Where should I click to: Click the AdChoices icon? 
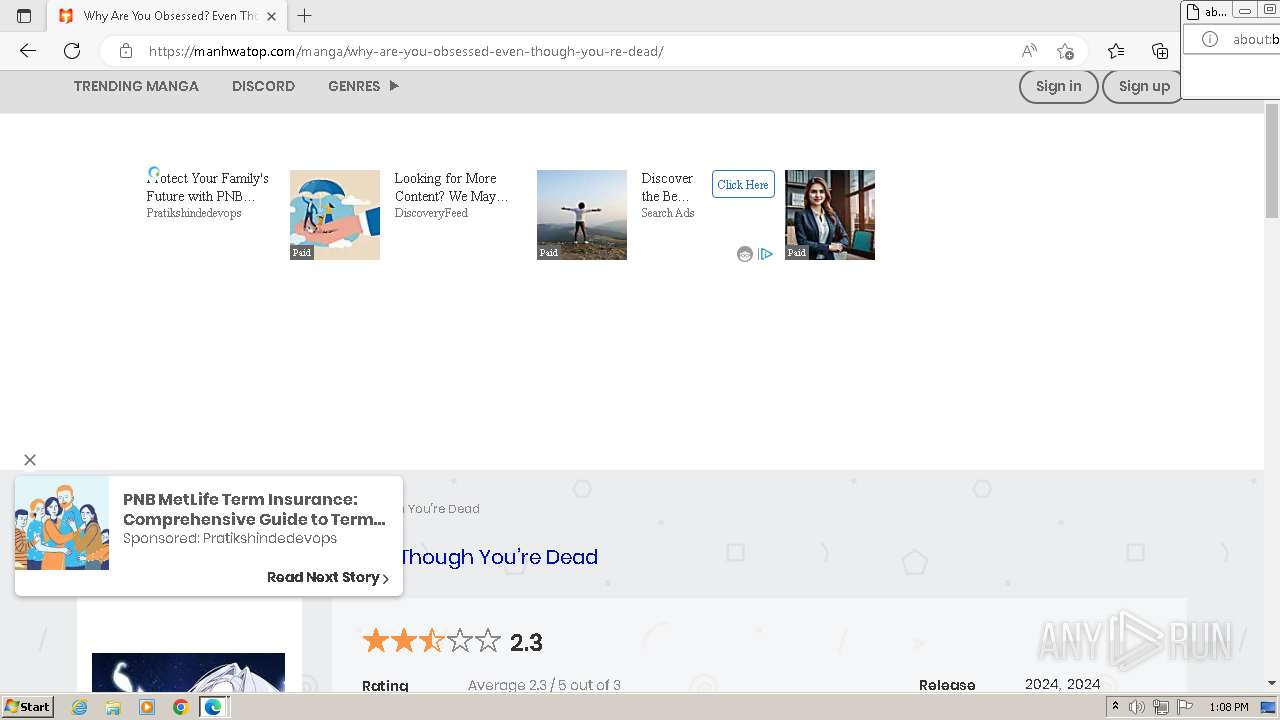click(x=766, y=254)
